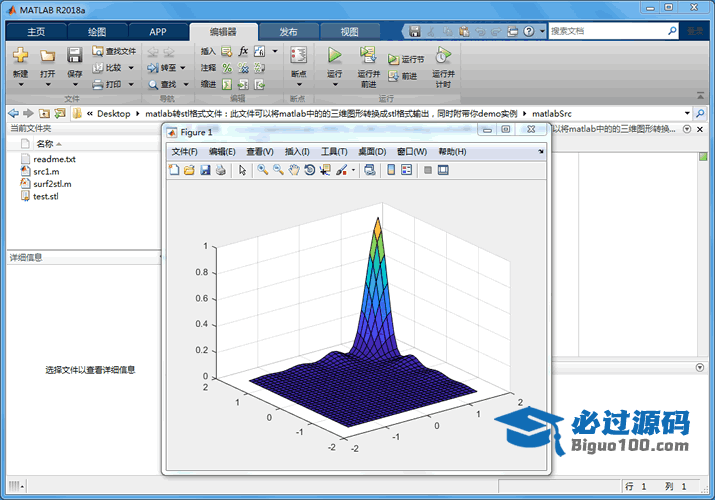
Task: Click the Find Files button
Action: click(x=114, y=51)
